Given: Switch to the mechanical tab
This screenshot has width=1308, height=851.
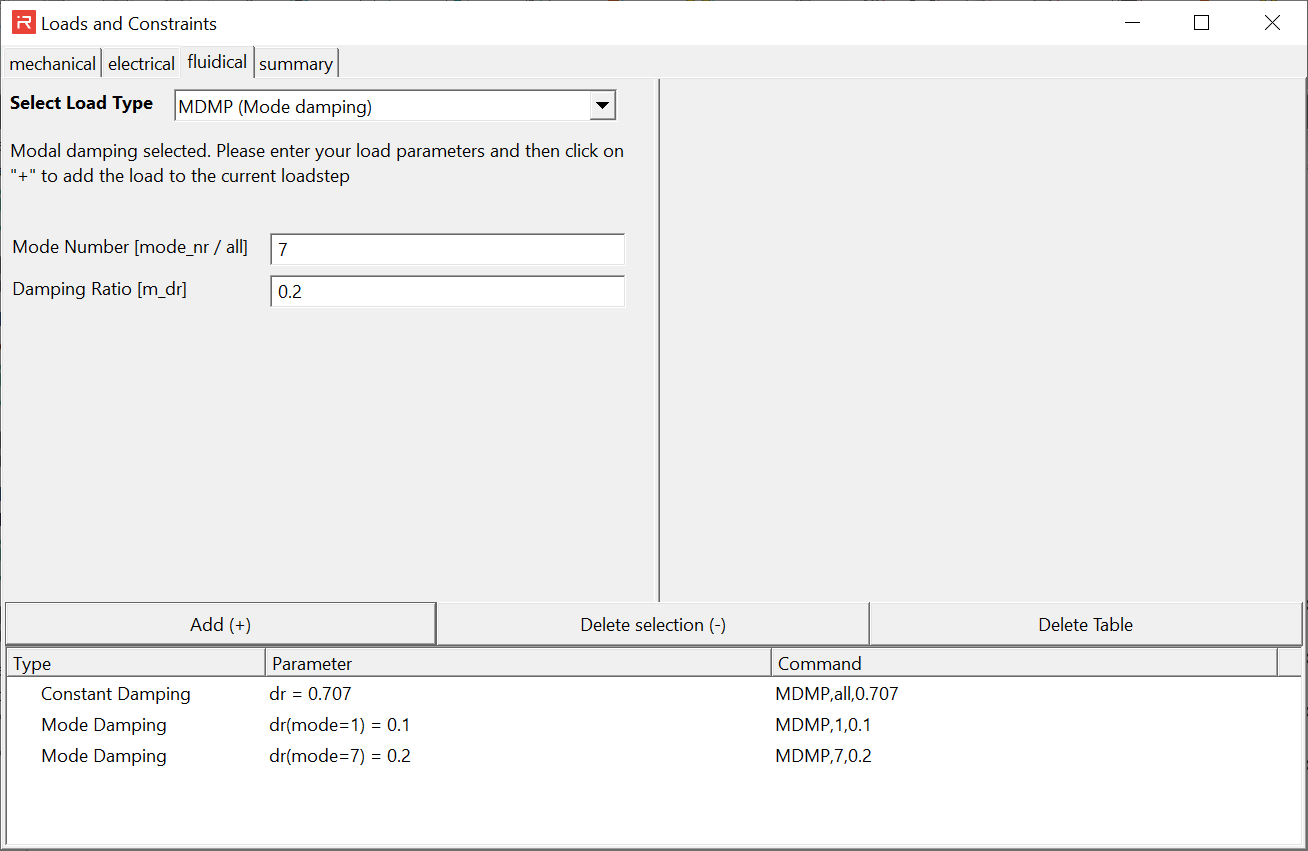Looking at the screenshot, I should (x=52, y=63).
